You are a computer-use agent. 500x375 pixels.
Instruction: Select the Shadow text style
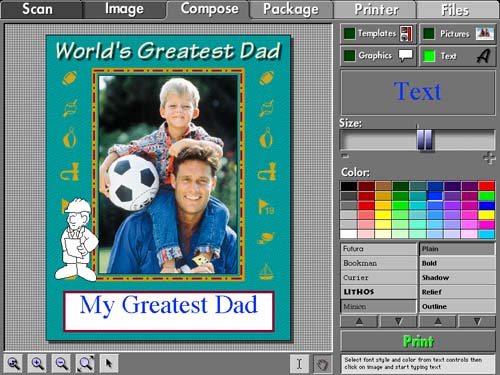pyautogui.click(x=457, y=278)
